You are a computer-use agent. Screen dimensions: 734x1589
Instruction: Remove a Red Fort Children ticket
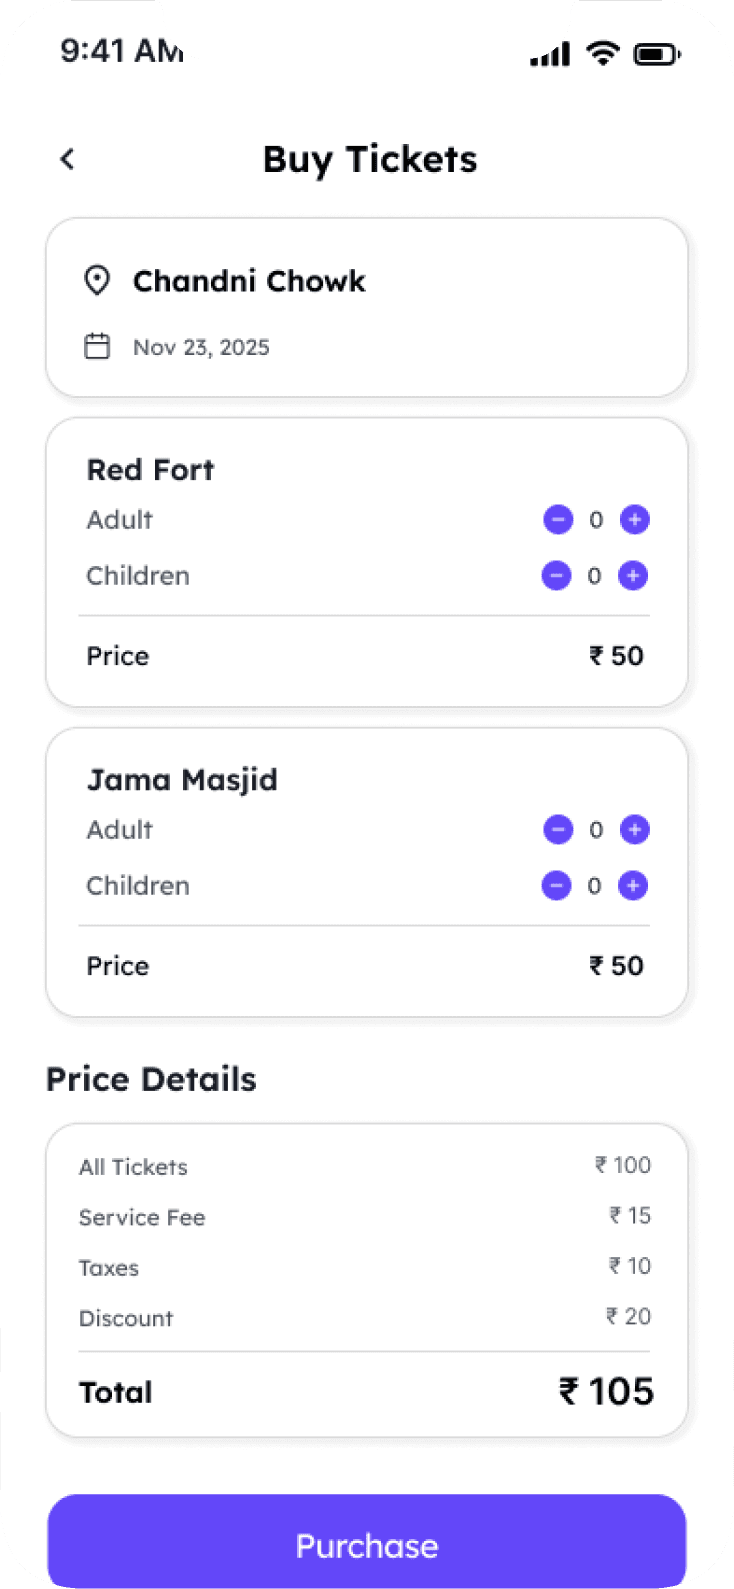556,576
